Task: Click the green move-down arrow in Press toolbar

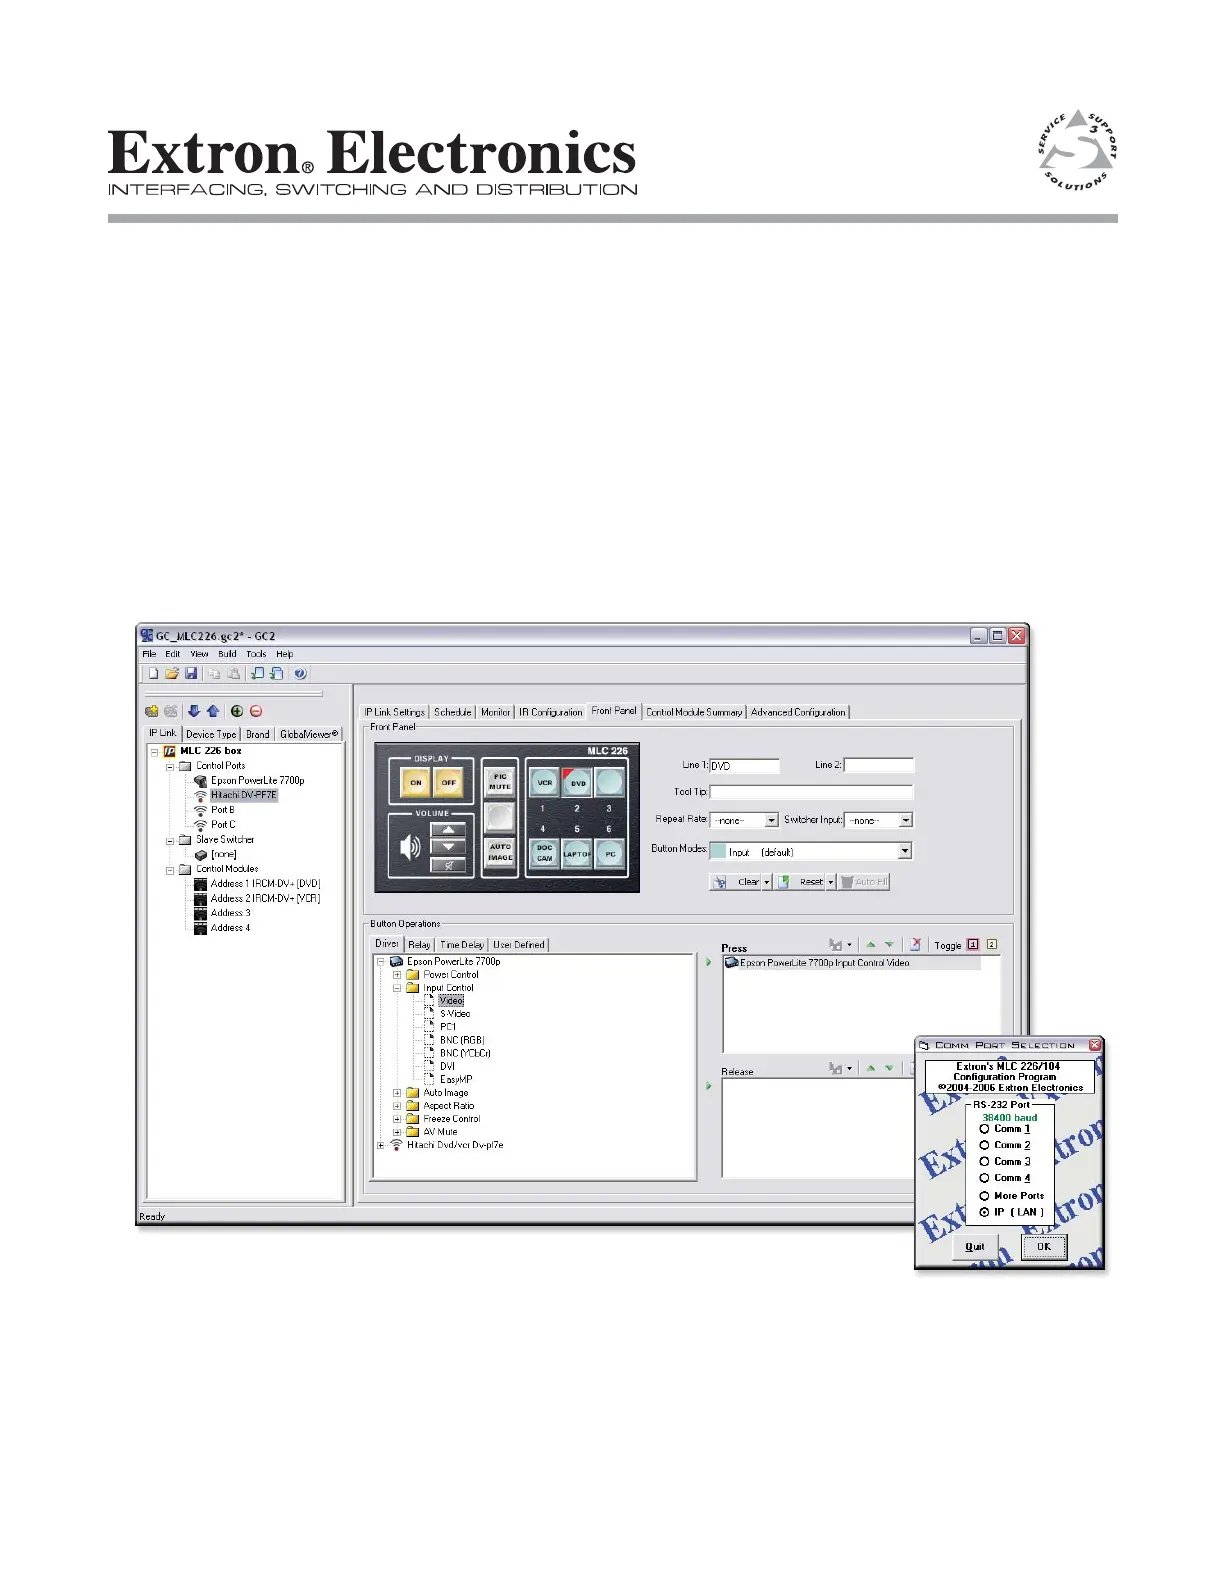Action: pos(889,944)
